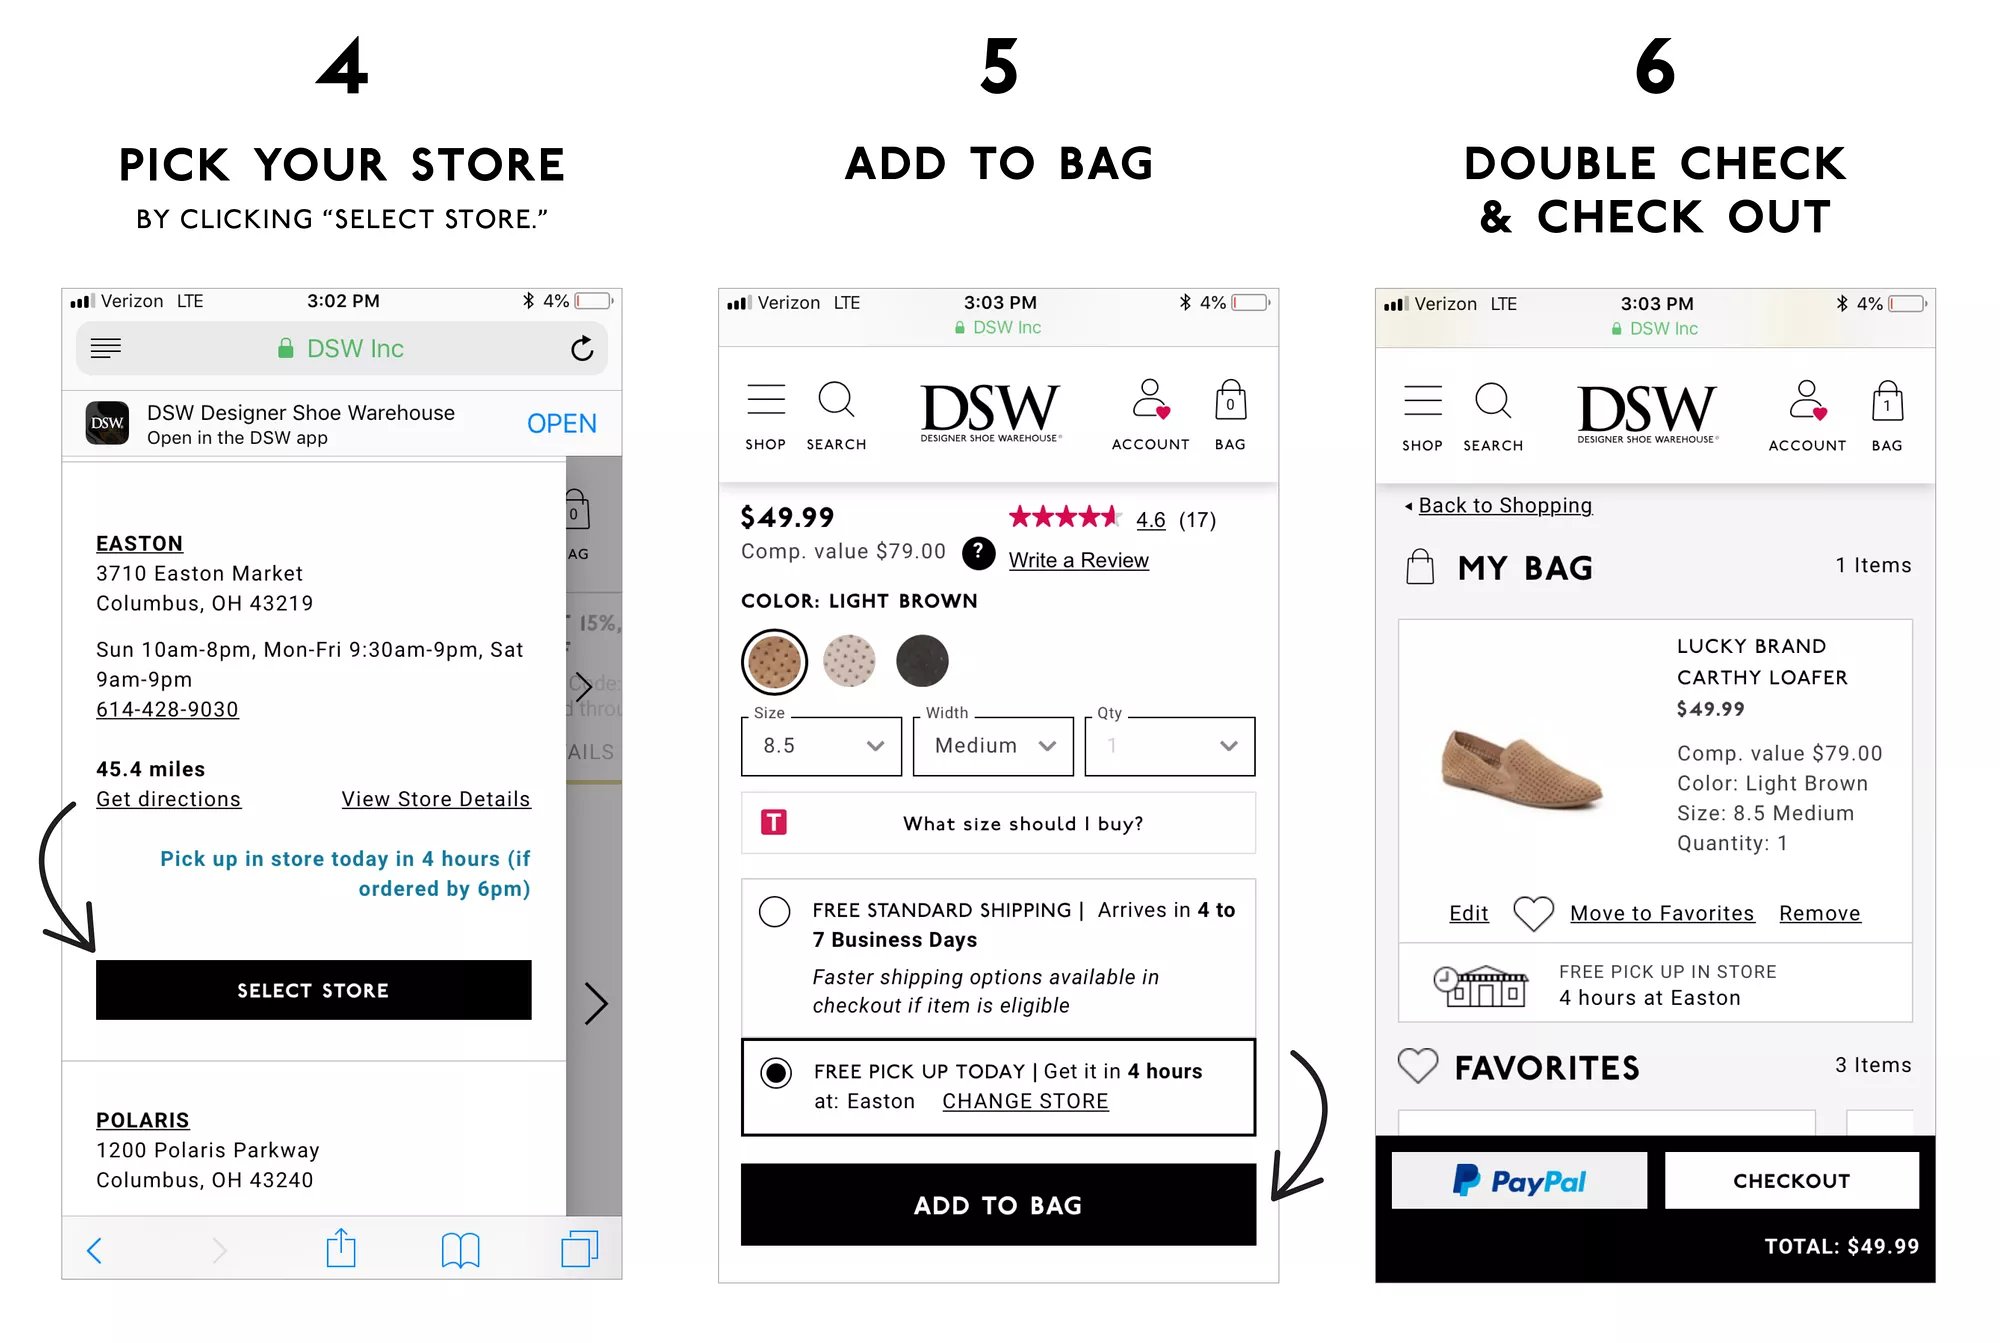Expand Width dropdown showing Medium

pos(990,745)
